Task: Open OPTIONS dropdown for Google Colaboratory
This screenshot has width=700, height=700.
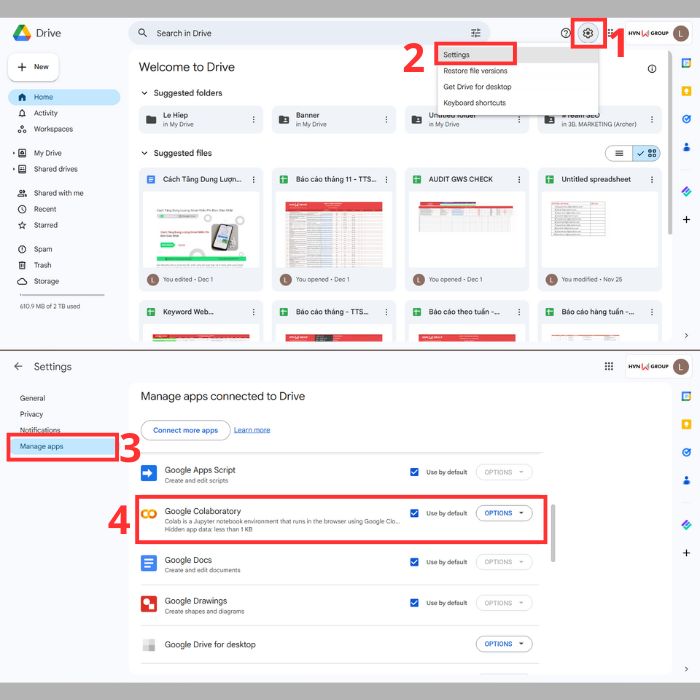Action: (504, 513)
